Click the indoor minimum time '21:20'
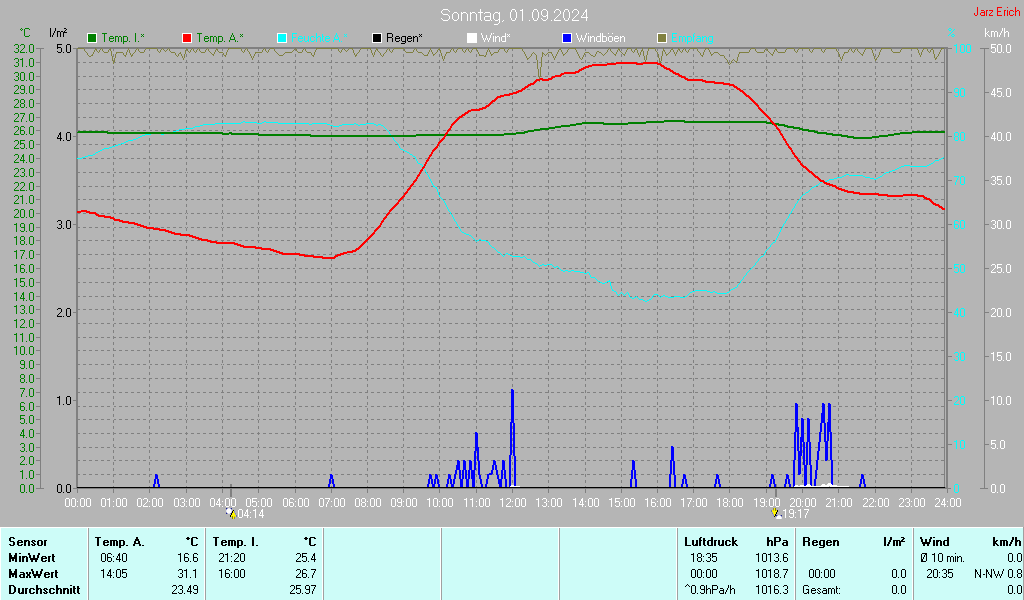1024x600 pixels. [232, 558]
